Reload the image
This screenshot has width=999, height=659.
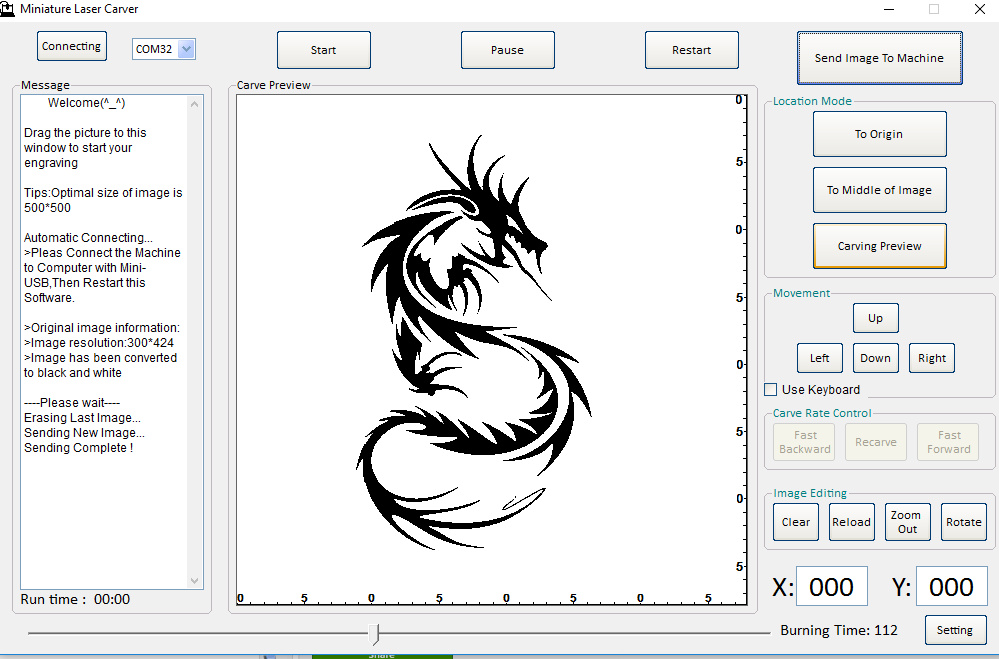(x=851, y=522)
